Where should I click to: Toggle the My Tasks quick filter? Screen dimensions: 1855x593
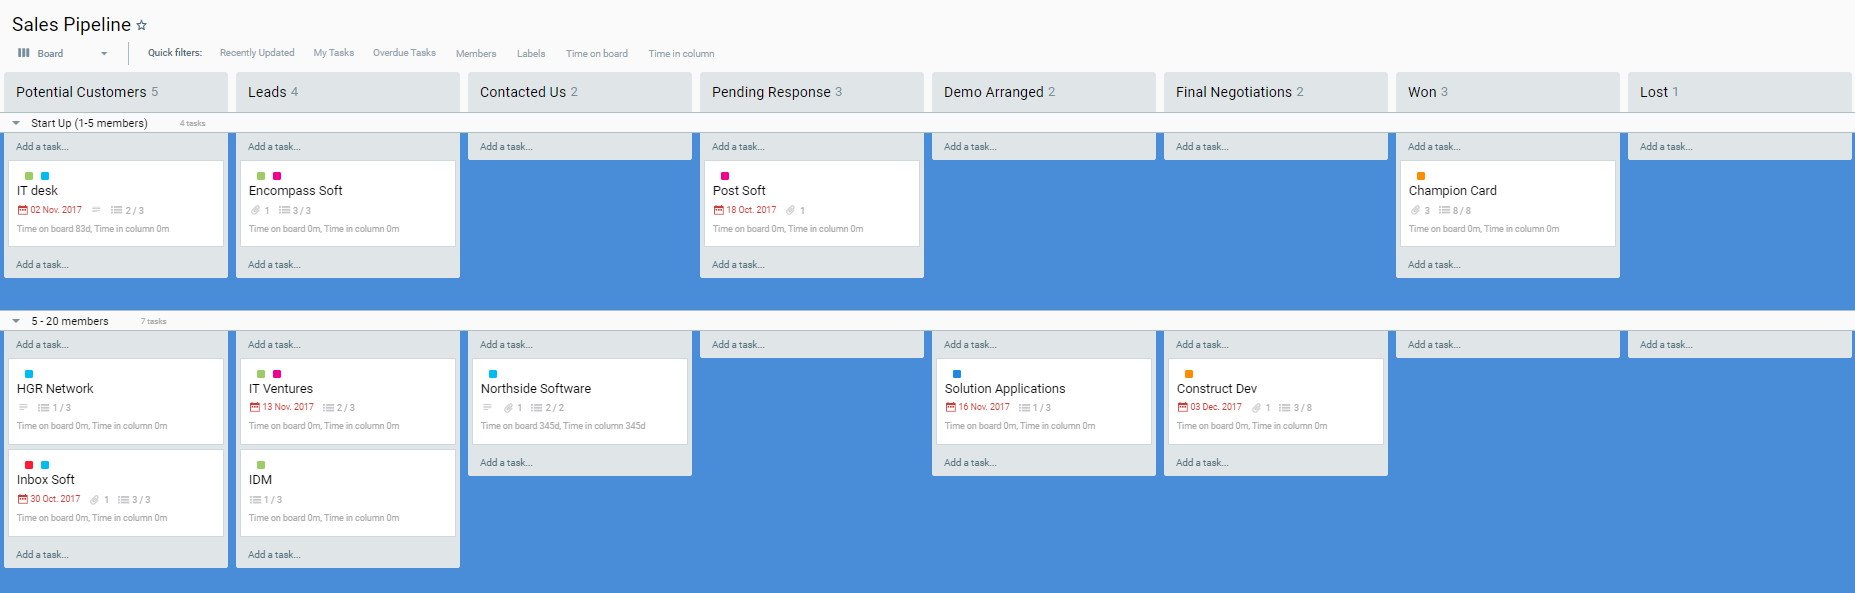(x=333, y=53)
